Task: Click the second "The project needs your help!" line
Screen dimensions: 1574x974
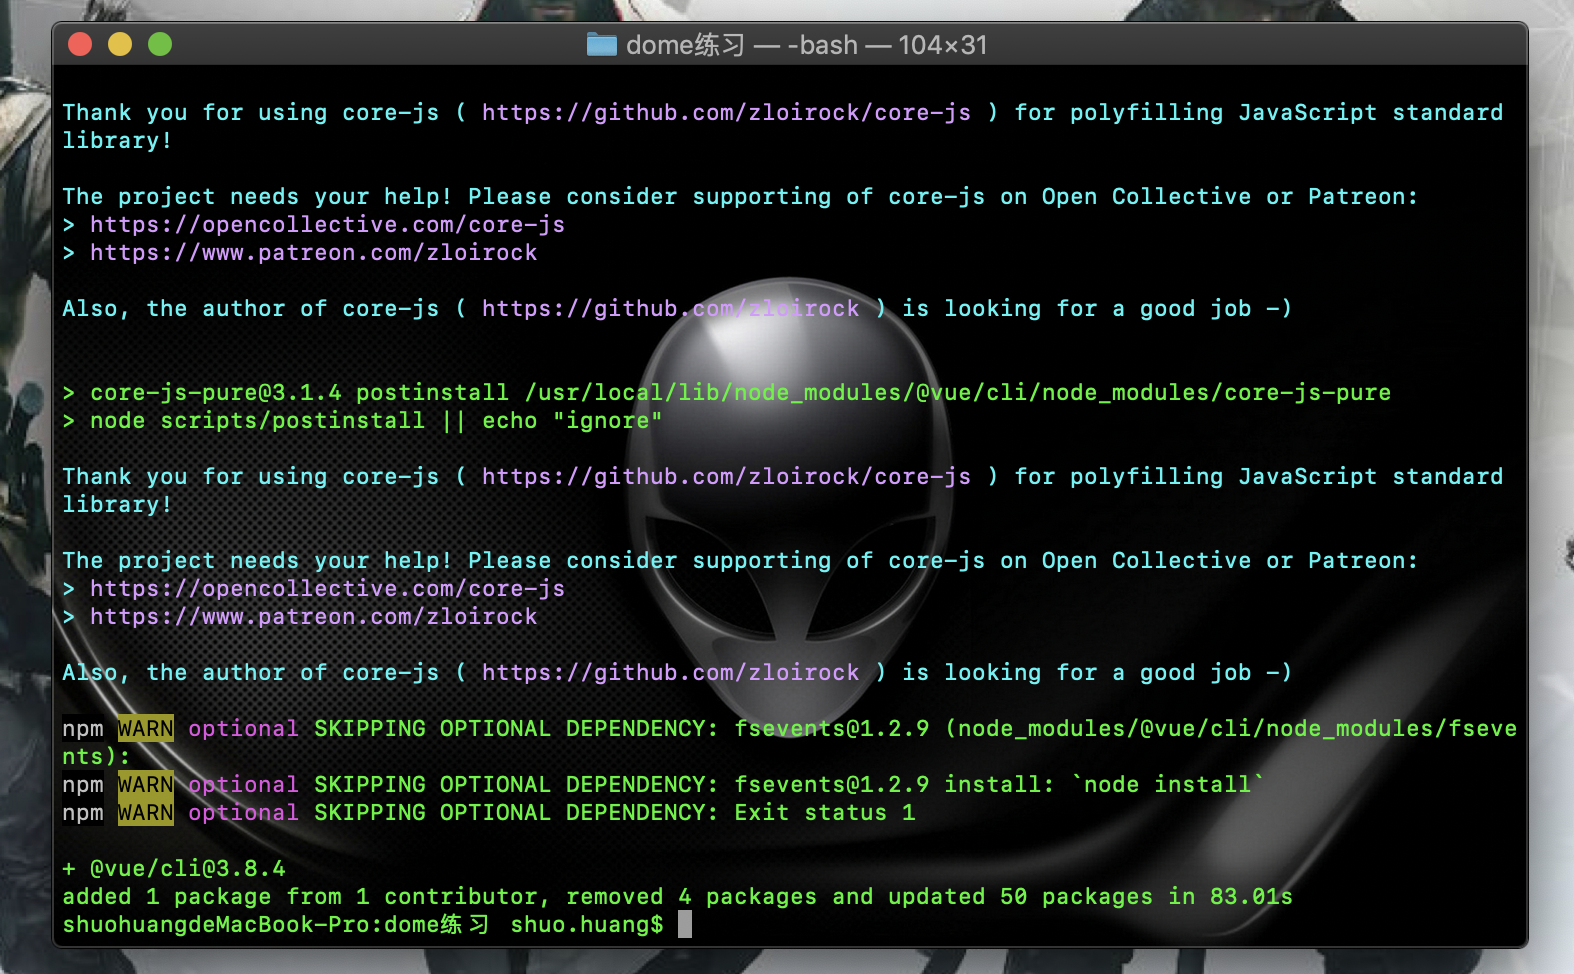Action: [740, 560]
